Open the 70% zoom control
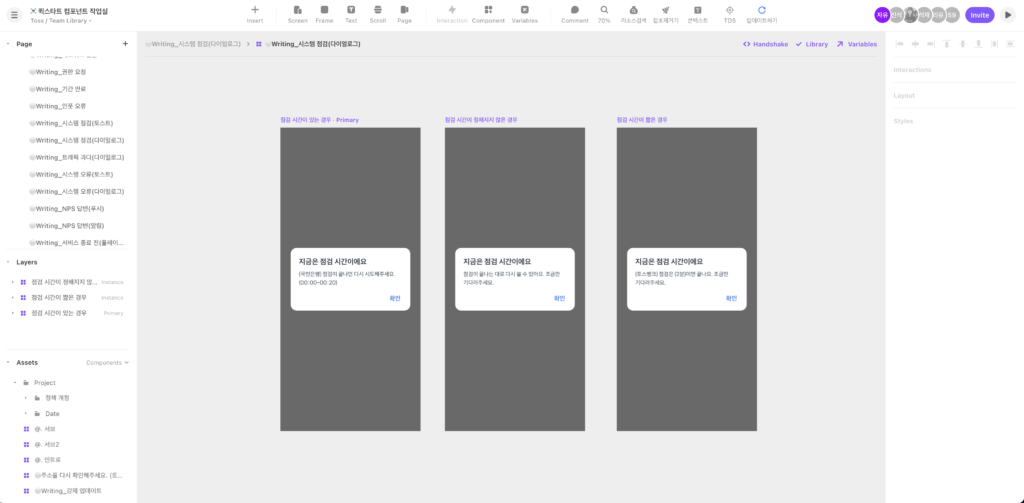The width and height of the screenshot is (1024, 503). tap(604, 14)
